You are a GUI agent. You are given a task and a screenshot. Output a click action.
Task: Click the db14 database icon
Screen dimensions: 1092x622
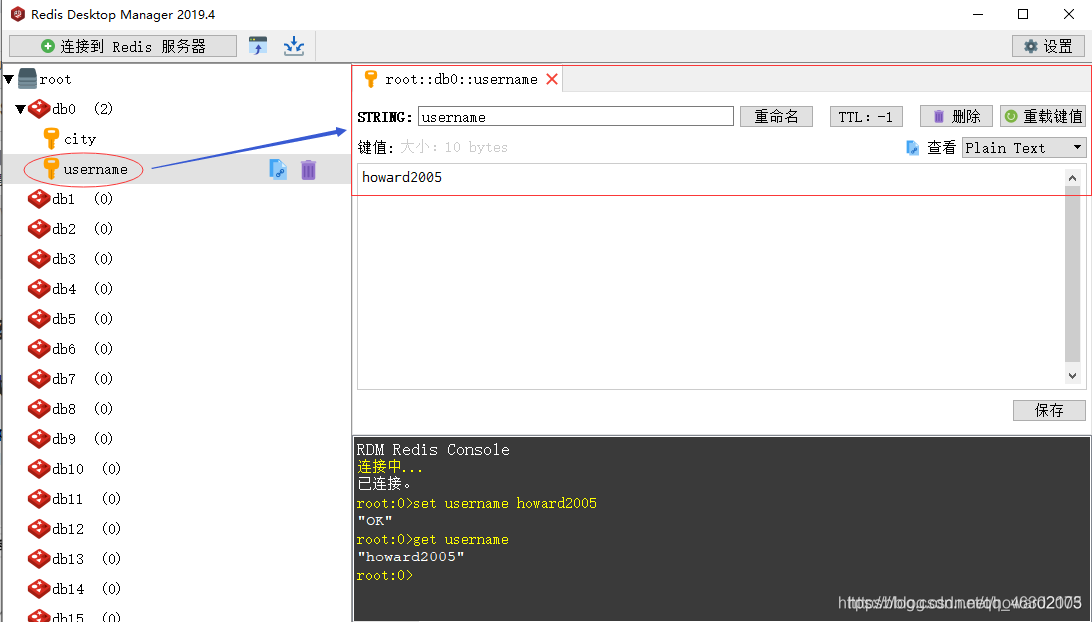39,589
